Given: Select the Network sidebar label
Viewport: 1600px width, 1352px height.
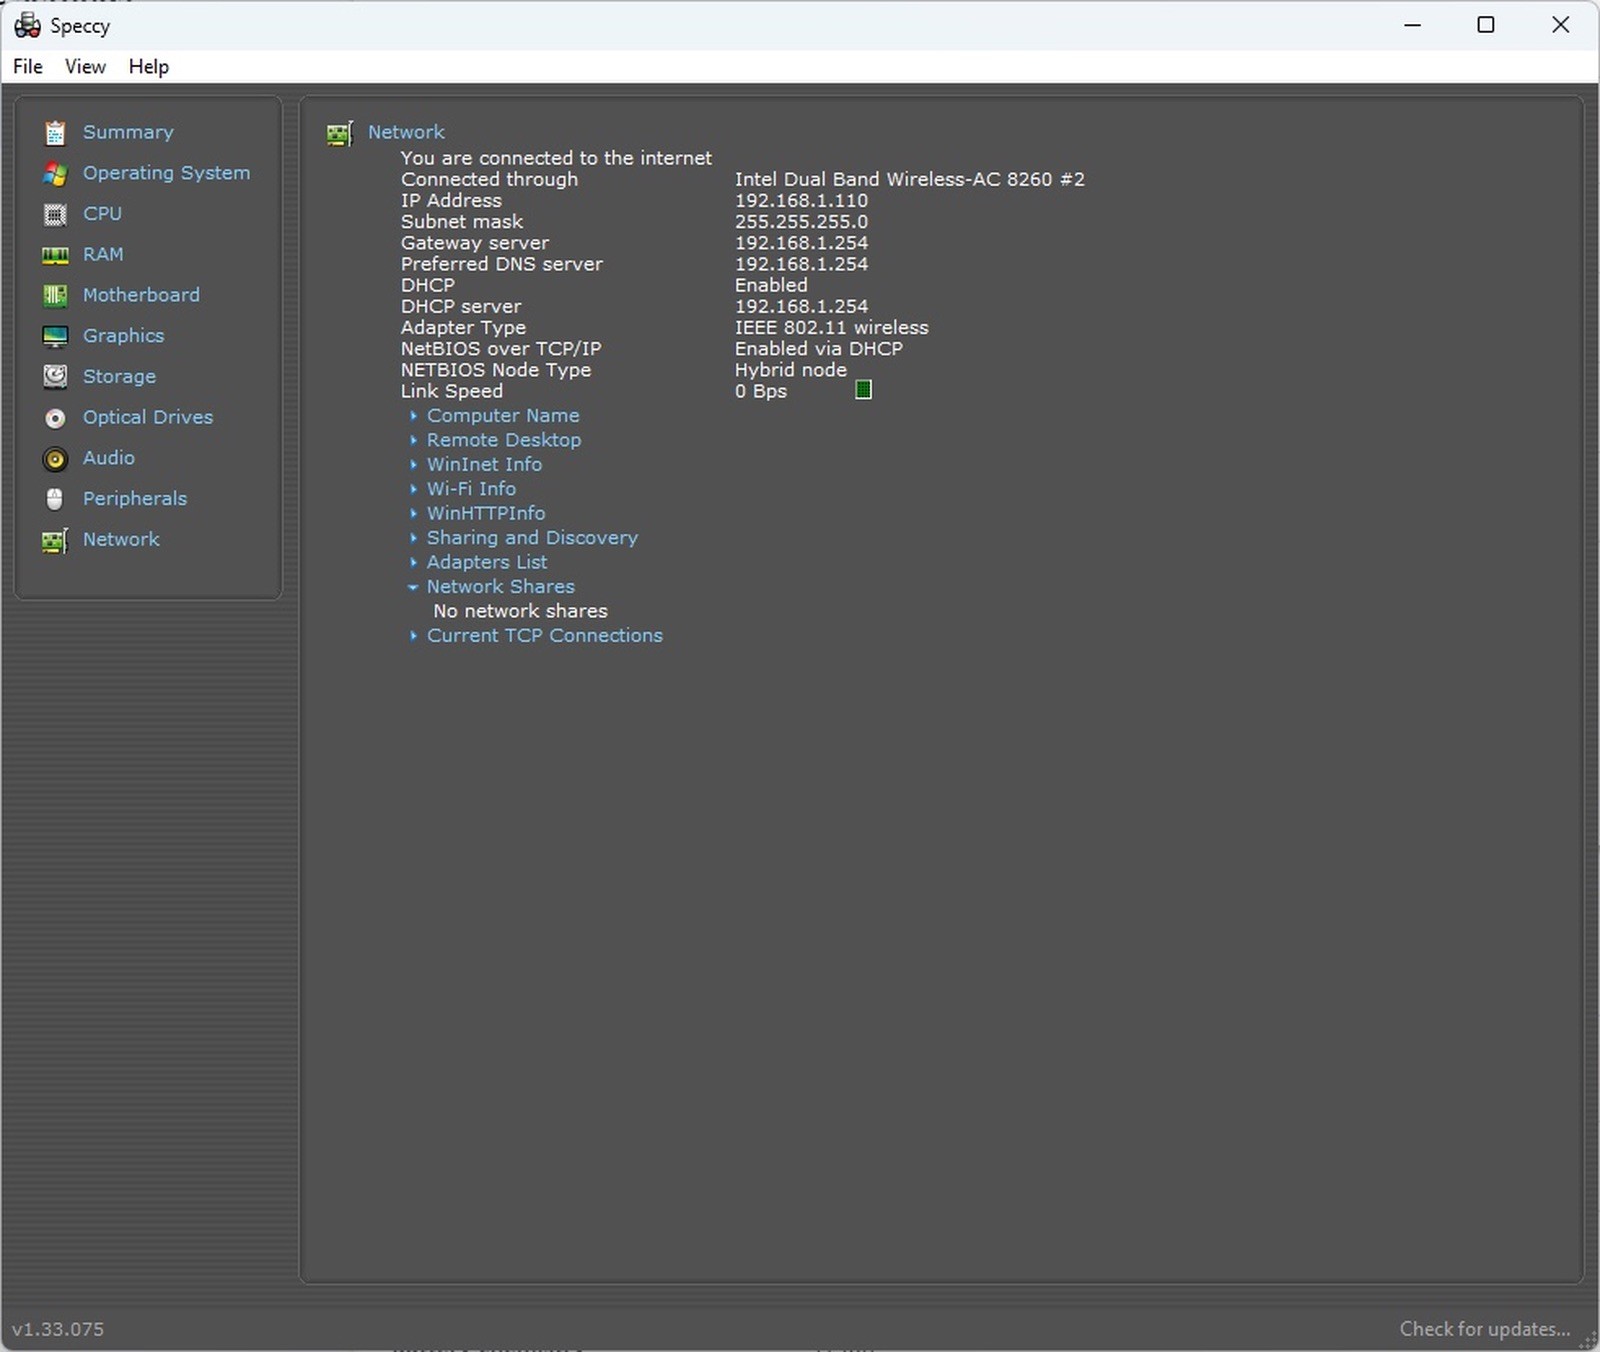Looking at the screenshot, I should pos(121,539).
